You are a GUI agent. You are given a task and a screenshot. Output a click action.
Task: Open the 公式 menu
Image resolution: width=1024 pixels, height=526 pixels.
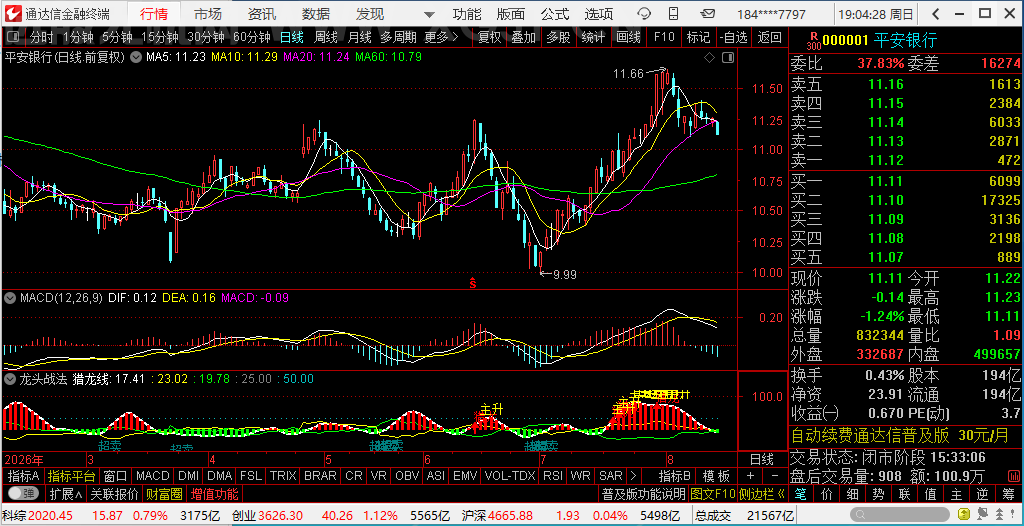coord(554,14)
